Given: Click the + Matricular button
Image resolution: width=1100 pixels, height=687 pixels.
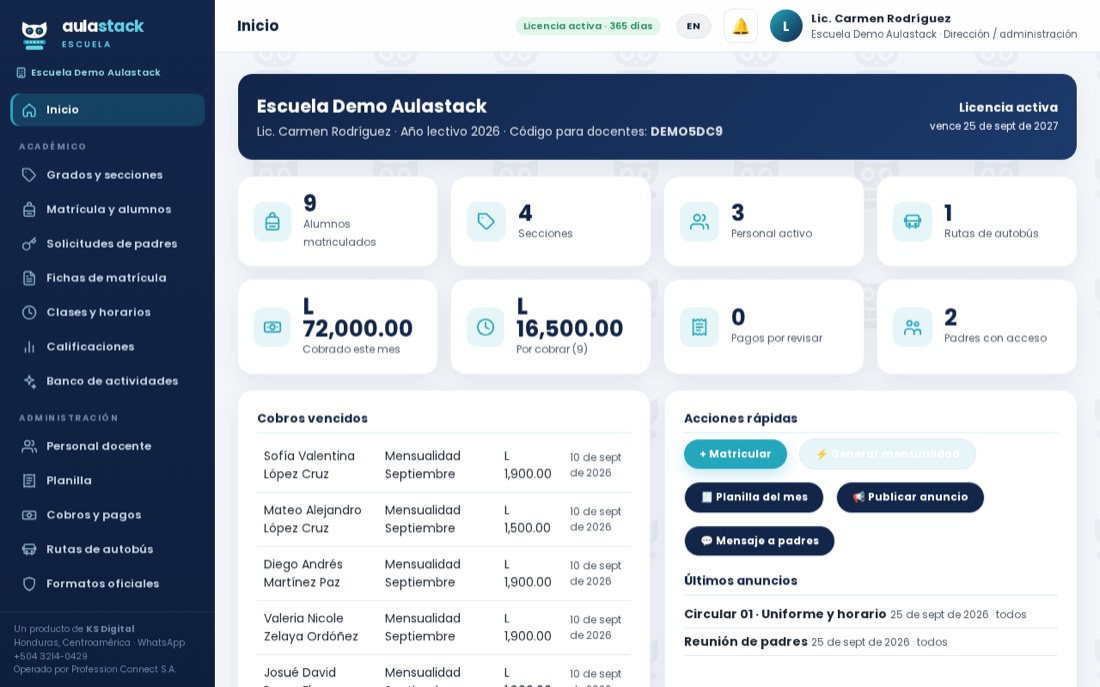Looking at the screenshot, I should tap(735, 454).
